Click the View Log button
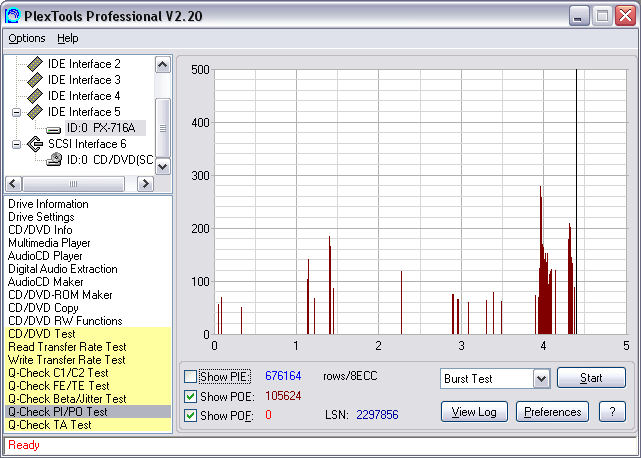This screenshot has height=458, width=641. 474,411
